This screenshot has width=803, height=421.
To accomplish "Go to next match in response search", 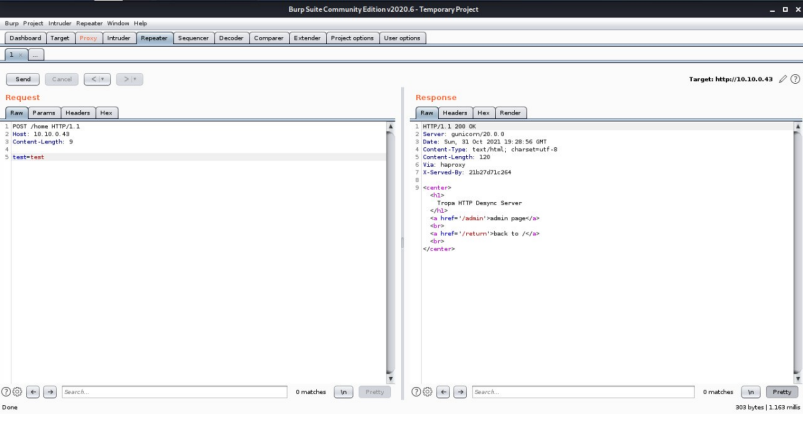I will [460, 392].
